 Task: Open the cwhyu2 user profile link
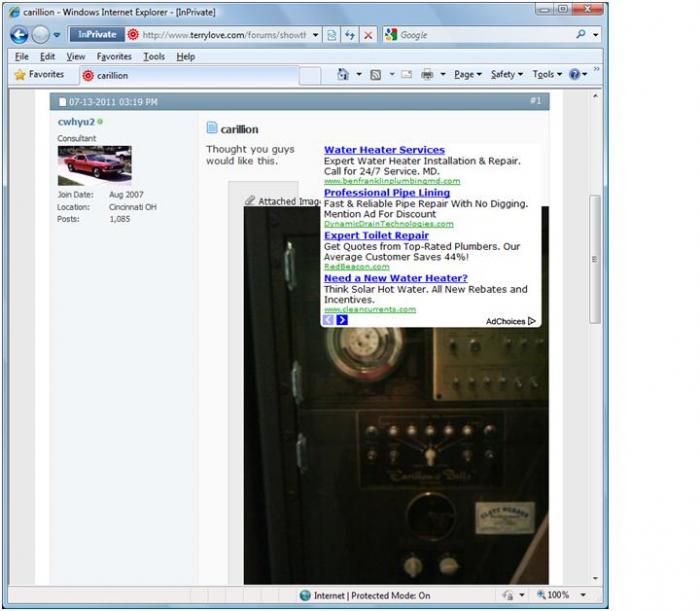[x=76, y=122]
